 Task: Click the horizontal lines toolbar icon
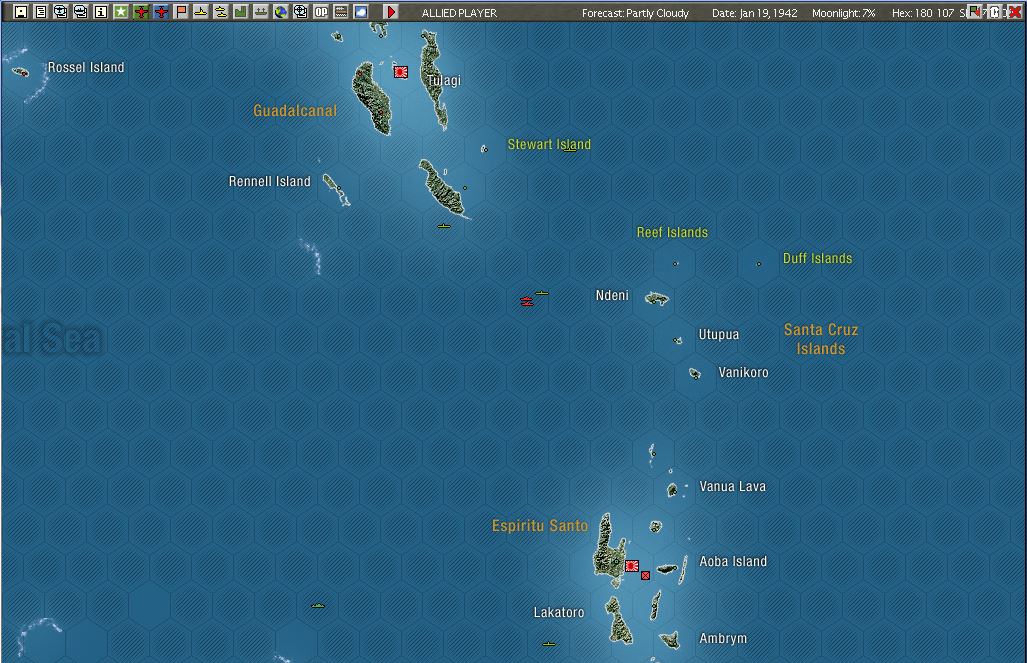point(341,12)
